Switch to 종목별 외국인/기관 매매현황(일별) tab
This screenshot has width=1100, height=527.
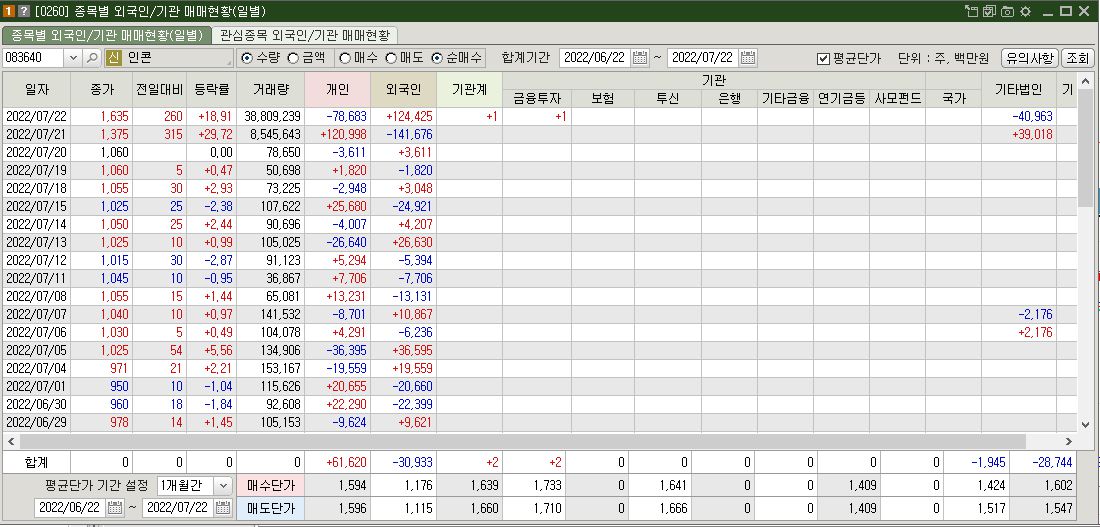click(107, 35)
